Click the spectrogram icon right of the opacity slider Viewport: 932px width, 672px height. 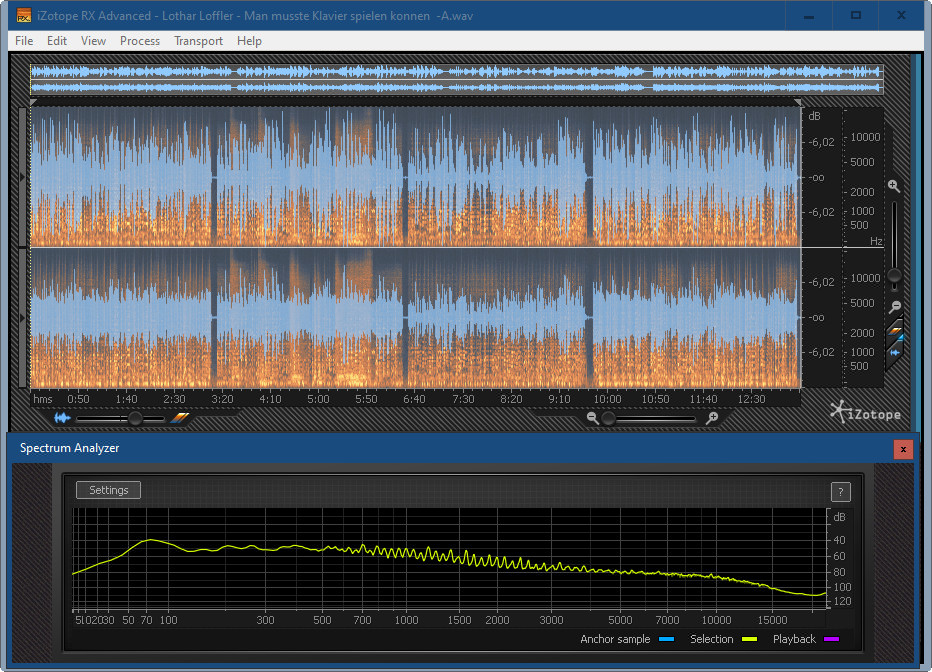pyautogui.click(x=180, y=418)
